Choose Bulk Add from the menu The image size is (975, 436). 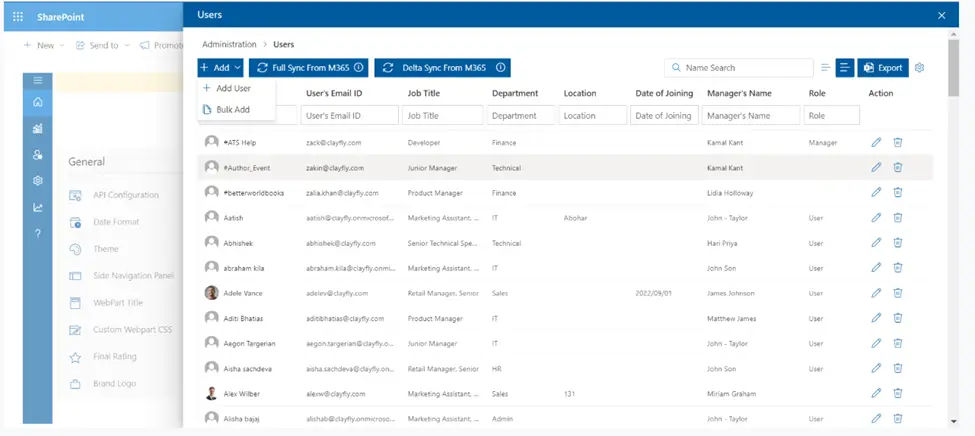coord(233,109)
